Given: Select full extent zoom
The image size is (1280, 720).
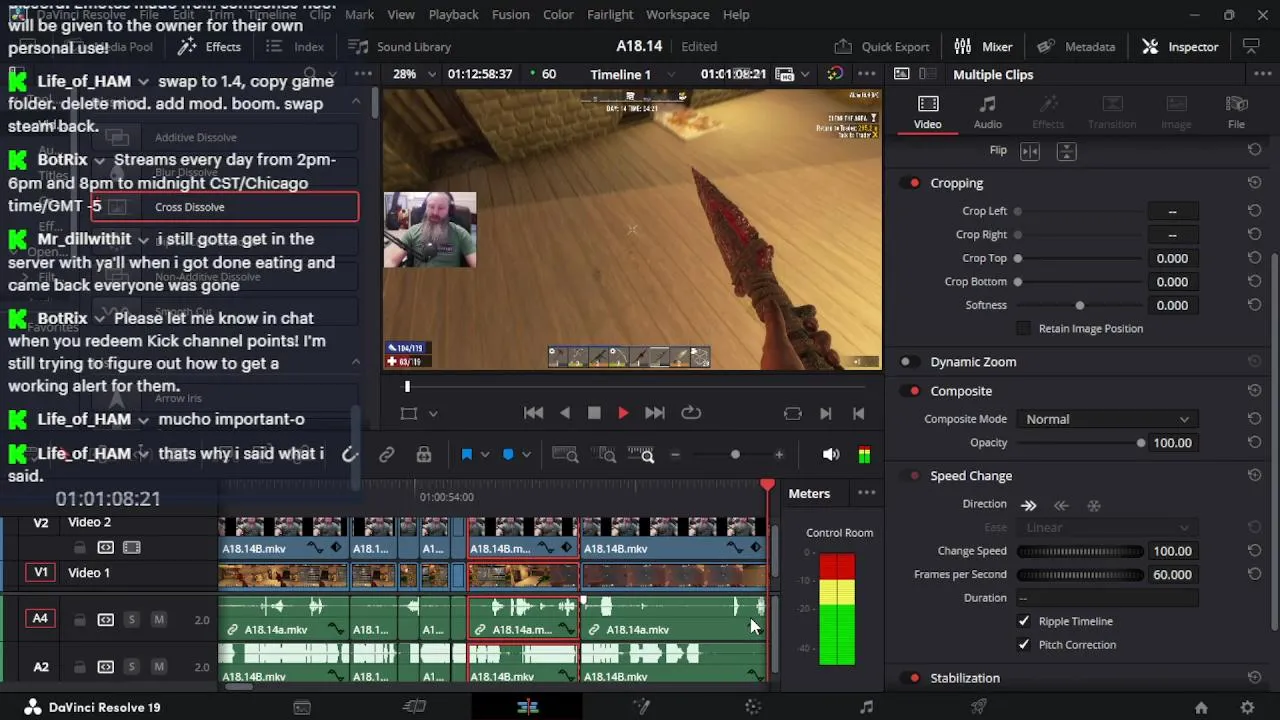Looking at the screenshot, I should [565, 455].
